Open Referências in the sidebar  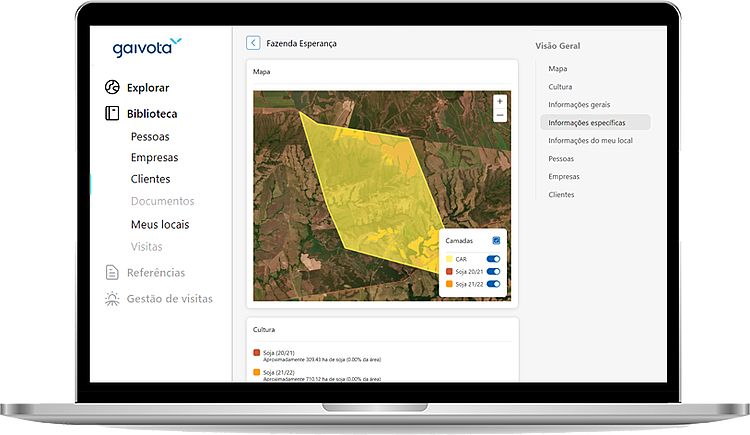click(x=156, y=273)
